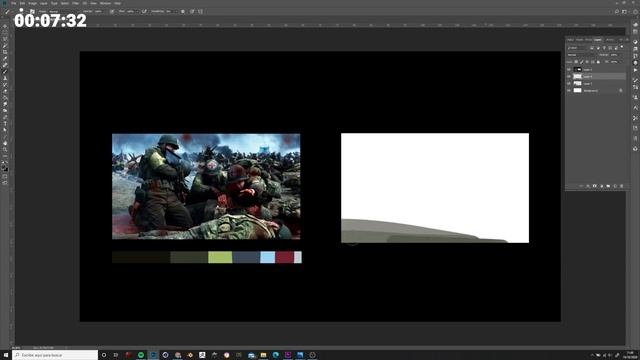This screenshot has width=640, height=360.
Task: Select the Background layer row
Action: pyautogui.click(x=596, y=90)
